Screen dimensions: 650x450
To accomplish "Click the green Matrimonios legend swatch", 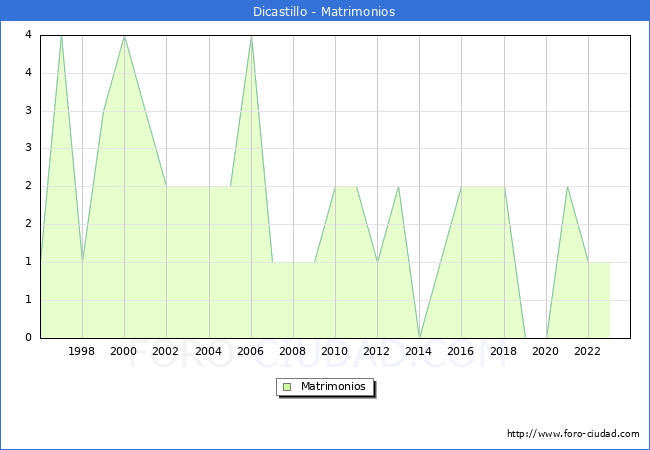I will pyautogui.click(x=286, y=386).
